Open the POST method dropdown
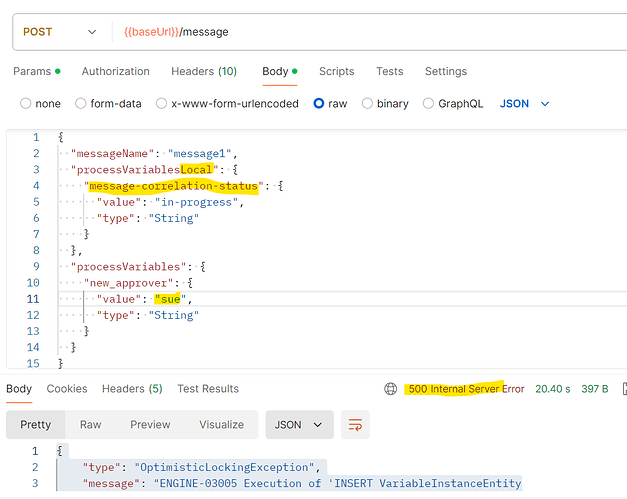 click(x=60, y=32)
